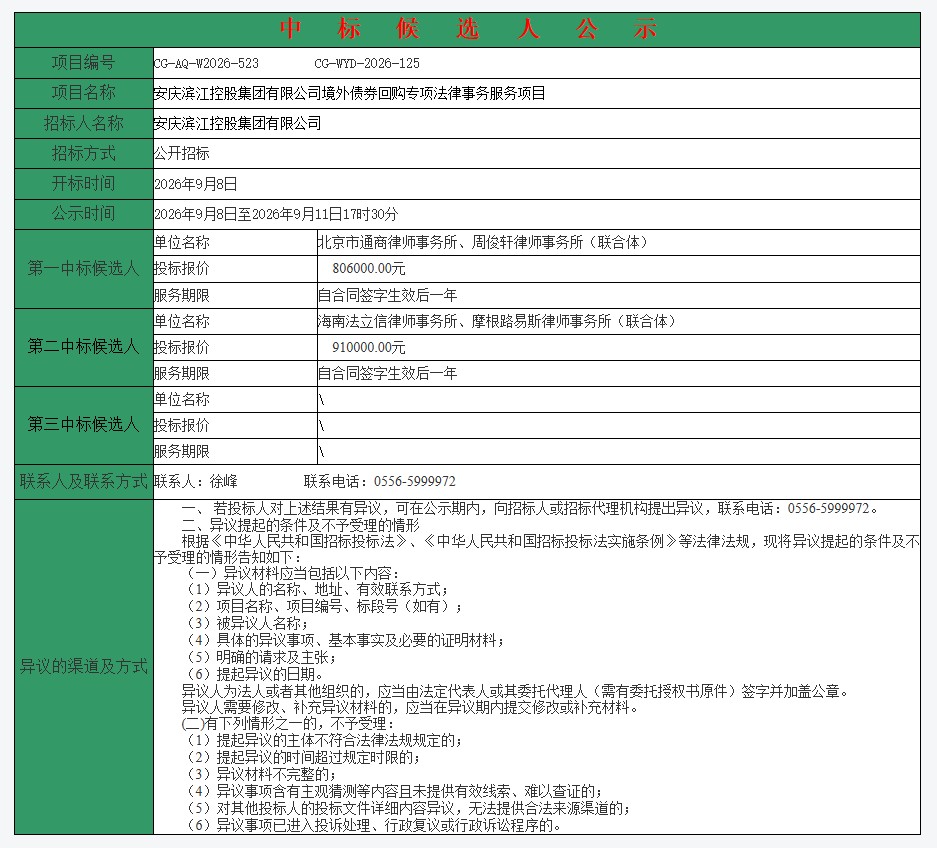
Task: Click third candidate's 单位名称 label
Action: point(182,399)
